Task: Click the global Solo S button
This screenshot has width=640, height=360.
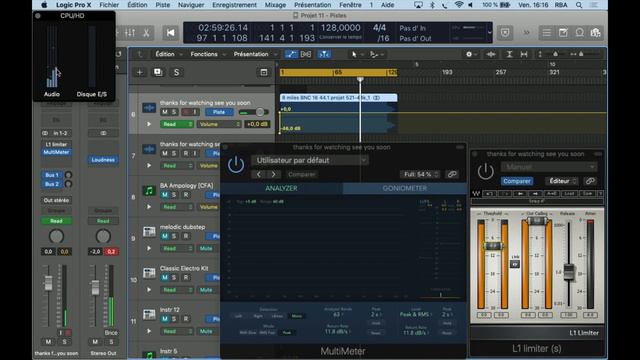Action: (176, 72)
